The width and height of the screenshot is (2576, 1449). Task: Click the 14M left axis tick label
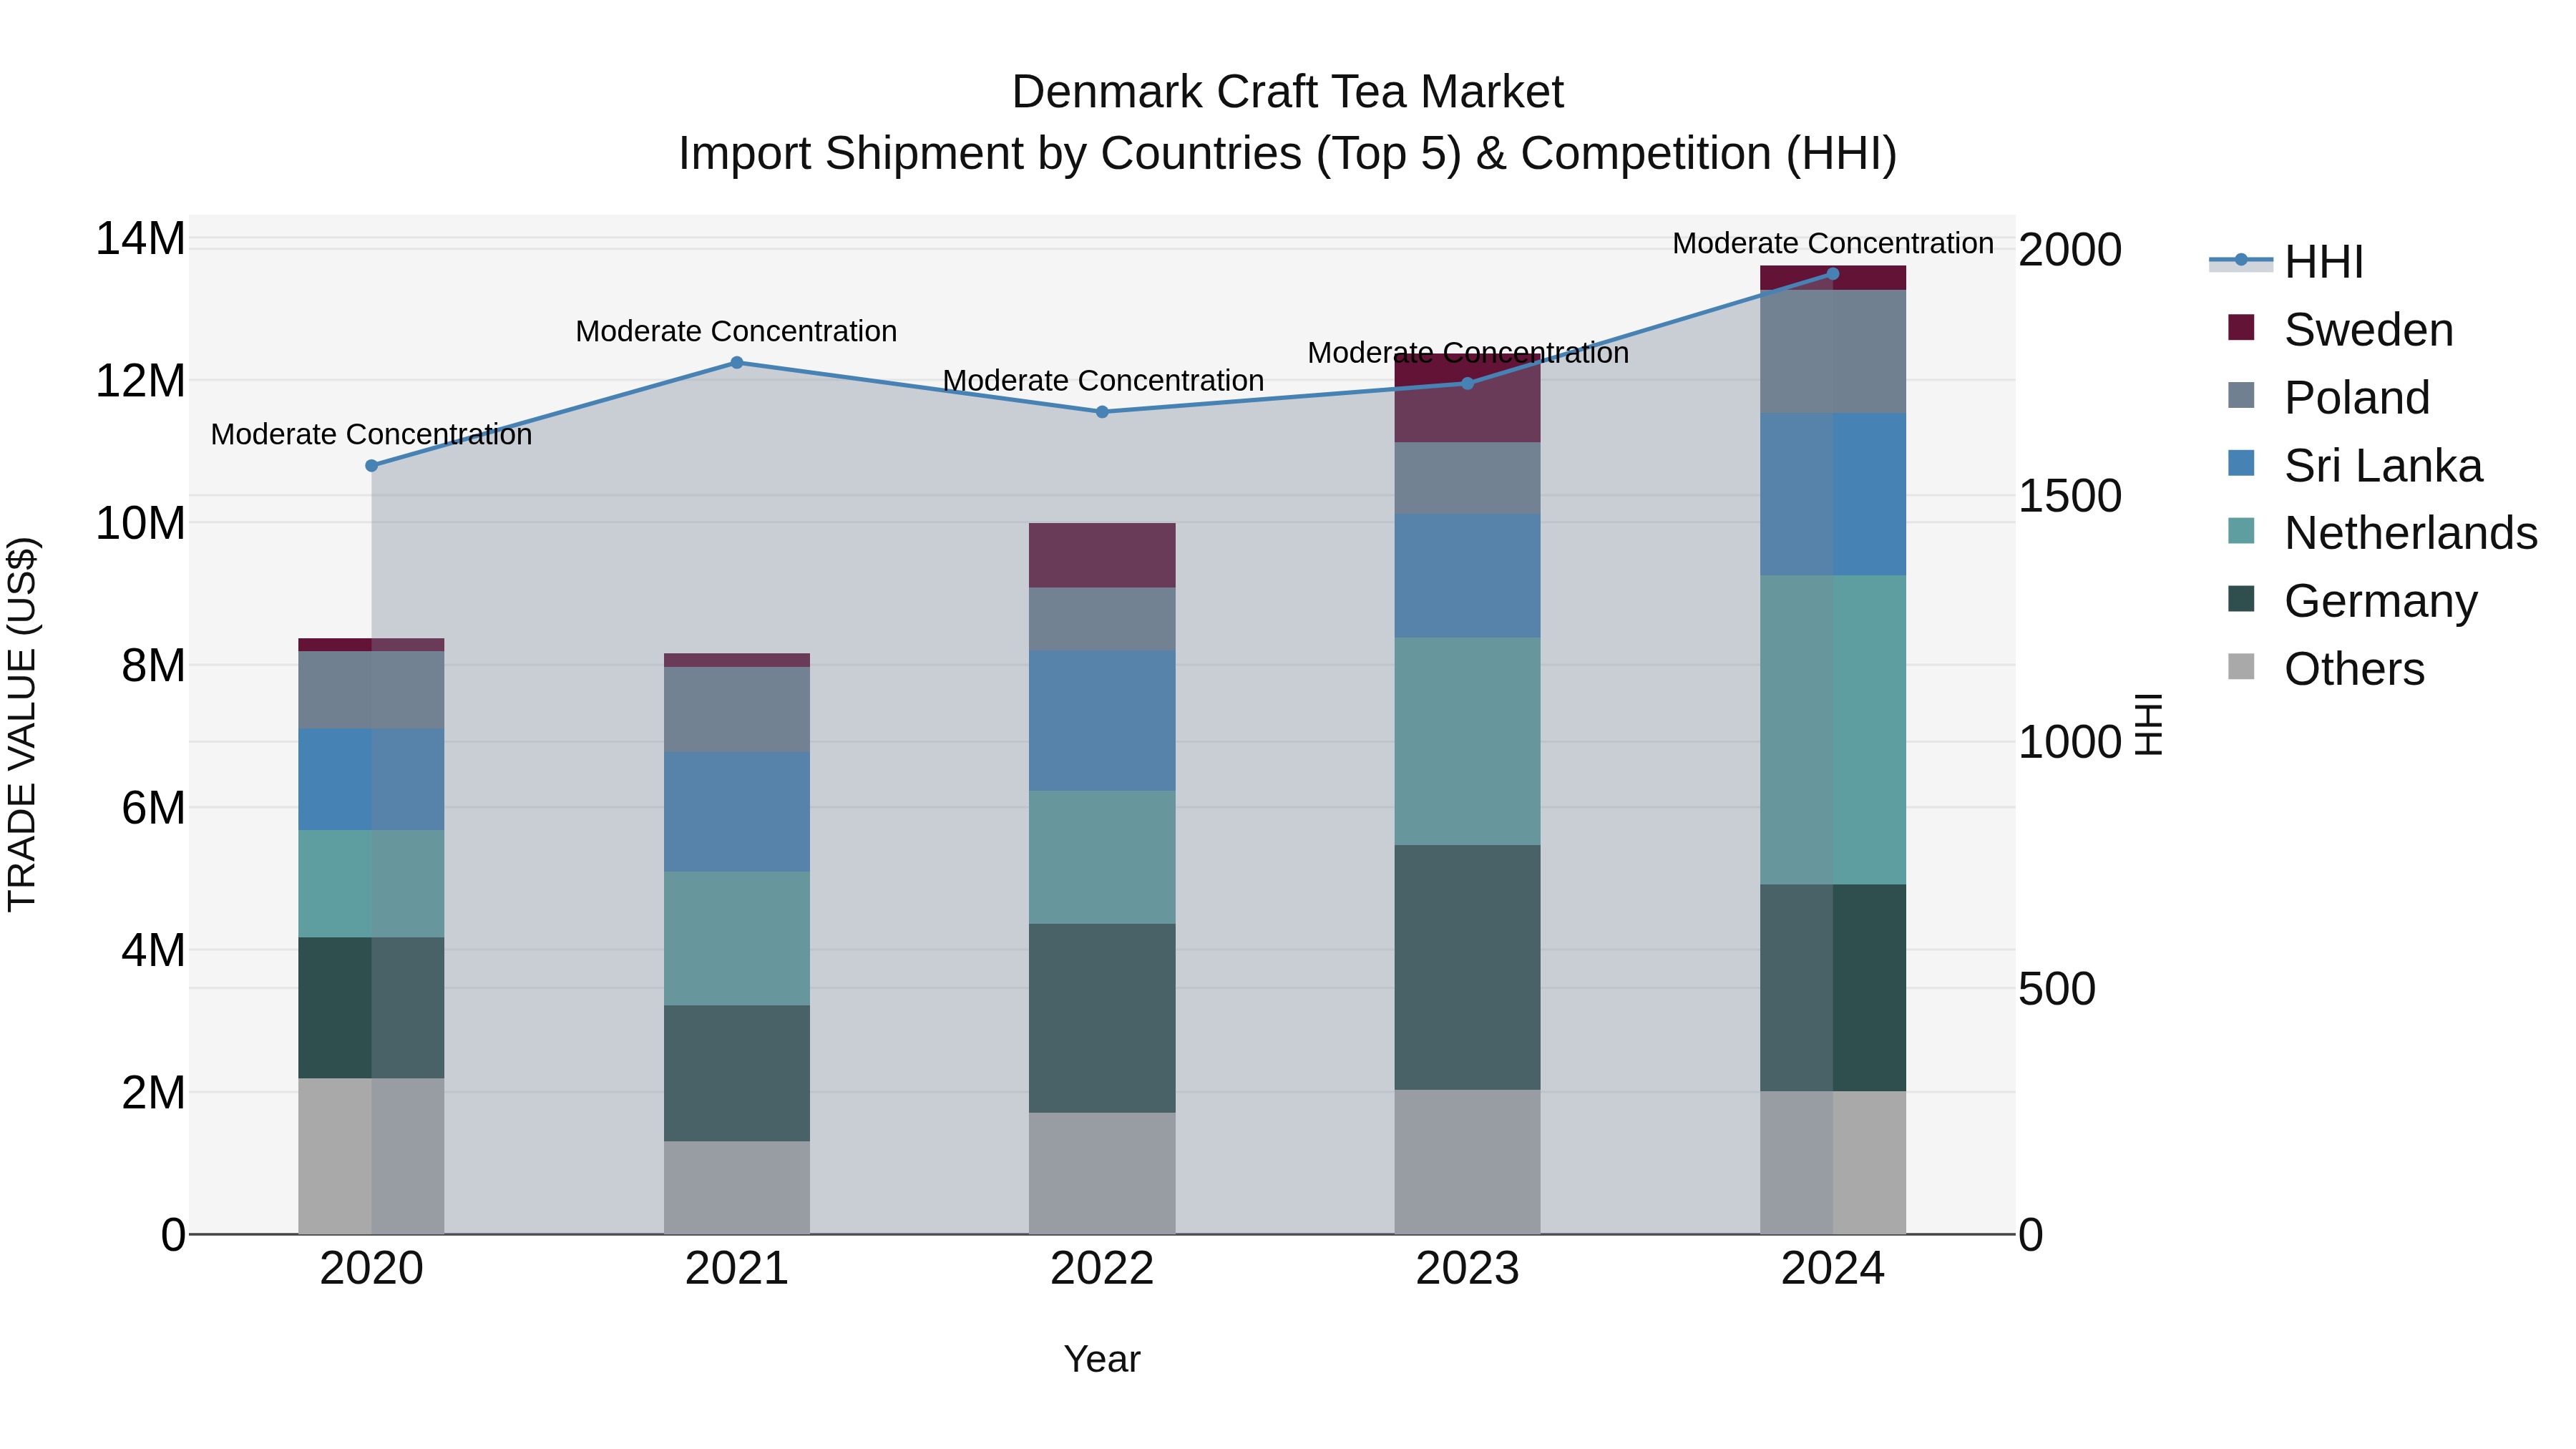click(x=140, y=239)
